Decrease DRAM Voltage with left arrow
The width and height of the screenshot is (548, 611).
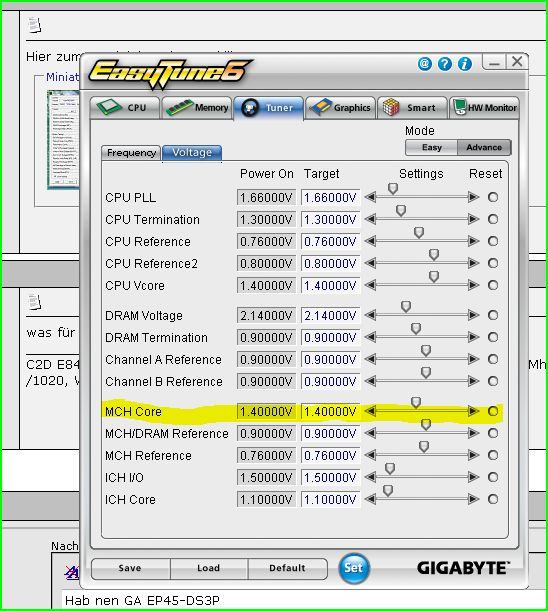(370, 315)
